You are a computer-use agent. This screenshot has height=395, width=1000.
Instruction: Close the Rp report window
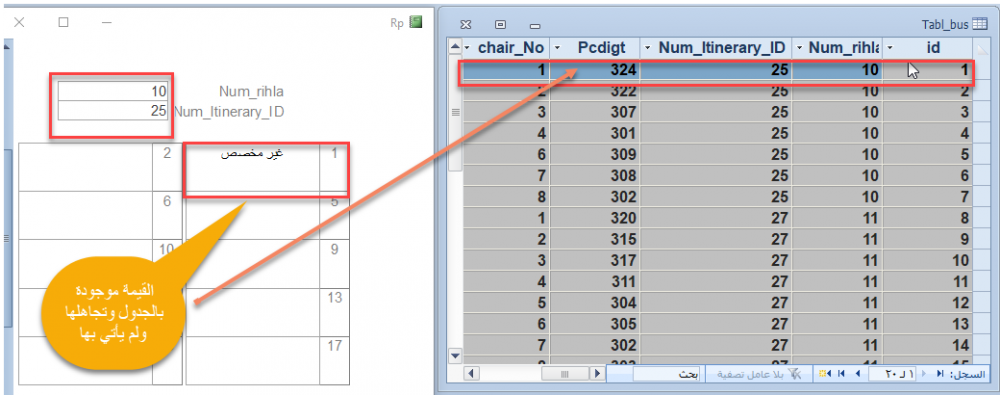(19, 22)
